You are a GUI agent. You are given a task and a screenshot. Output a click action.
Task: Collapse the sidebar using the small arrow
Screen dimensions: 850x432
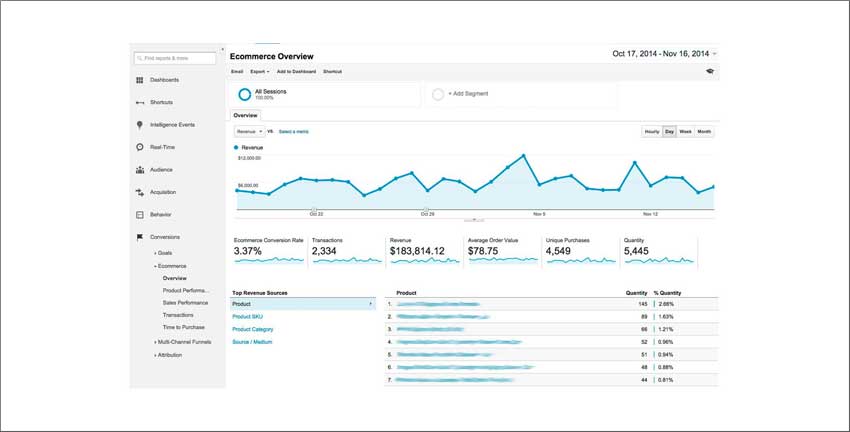[x=222, y=49]
